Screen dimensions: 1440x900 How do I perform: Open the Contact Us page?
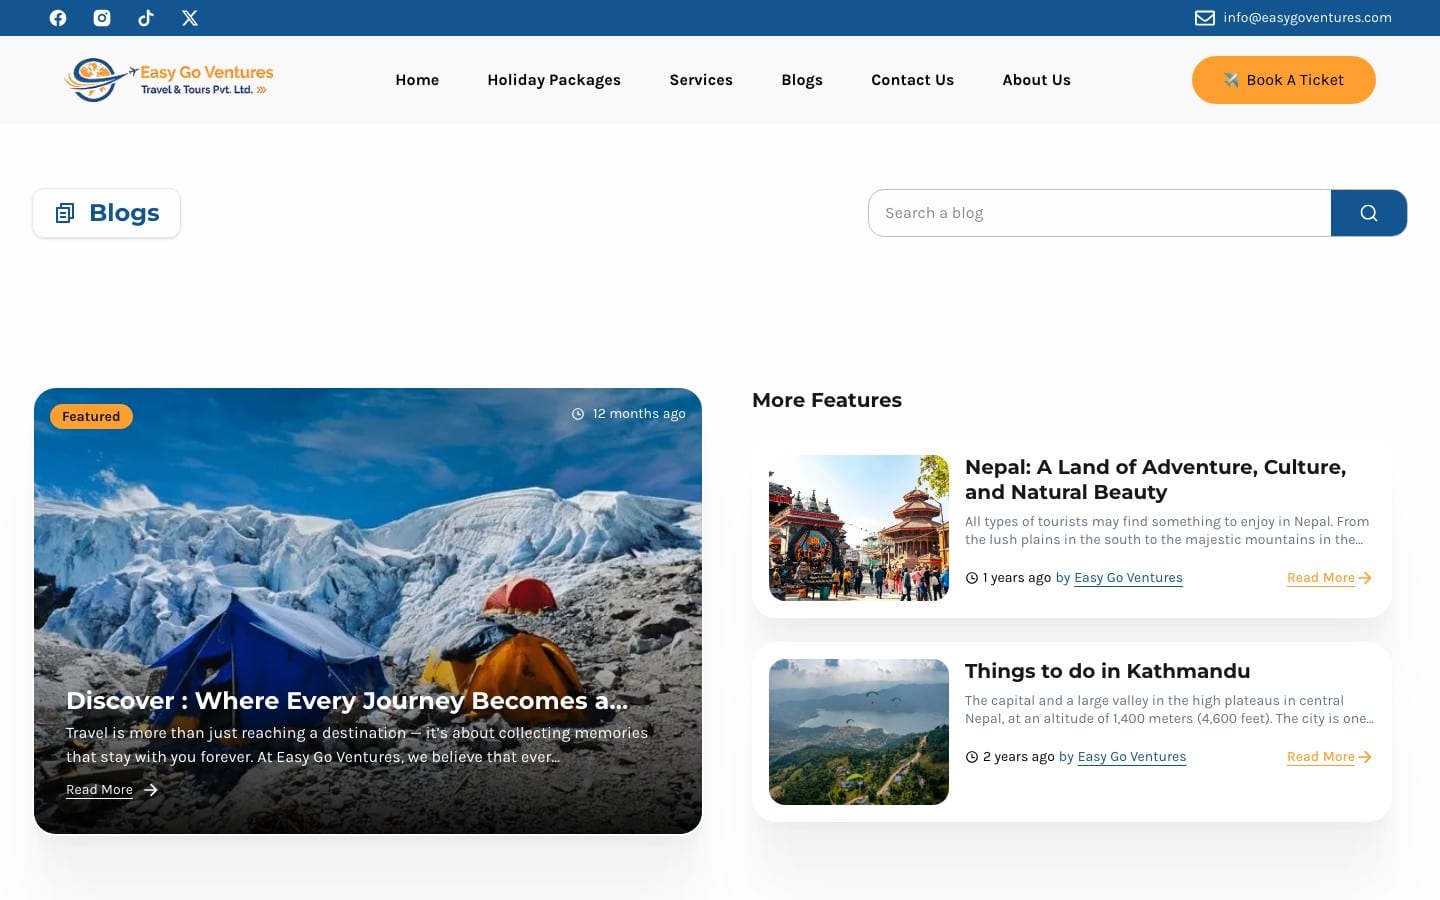click(x=912, y=80)
